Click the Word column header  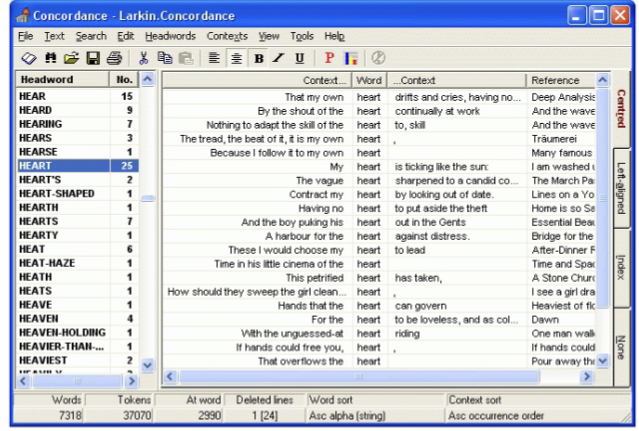(369, 80)
